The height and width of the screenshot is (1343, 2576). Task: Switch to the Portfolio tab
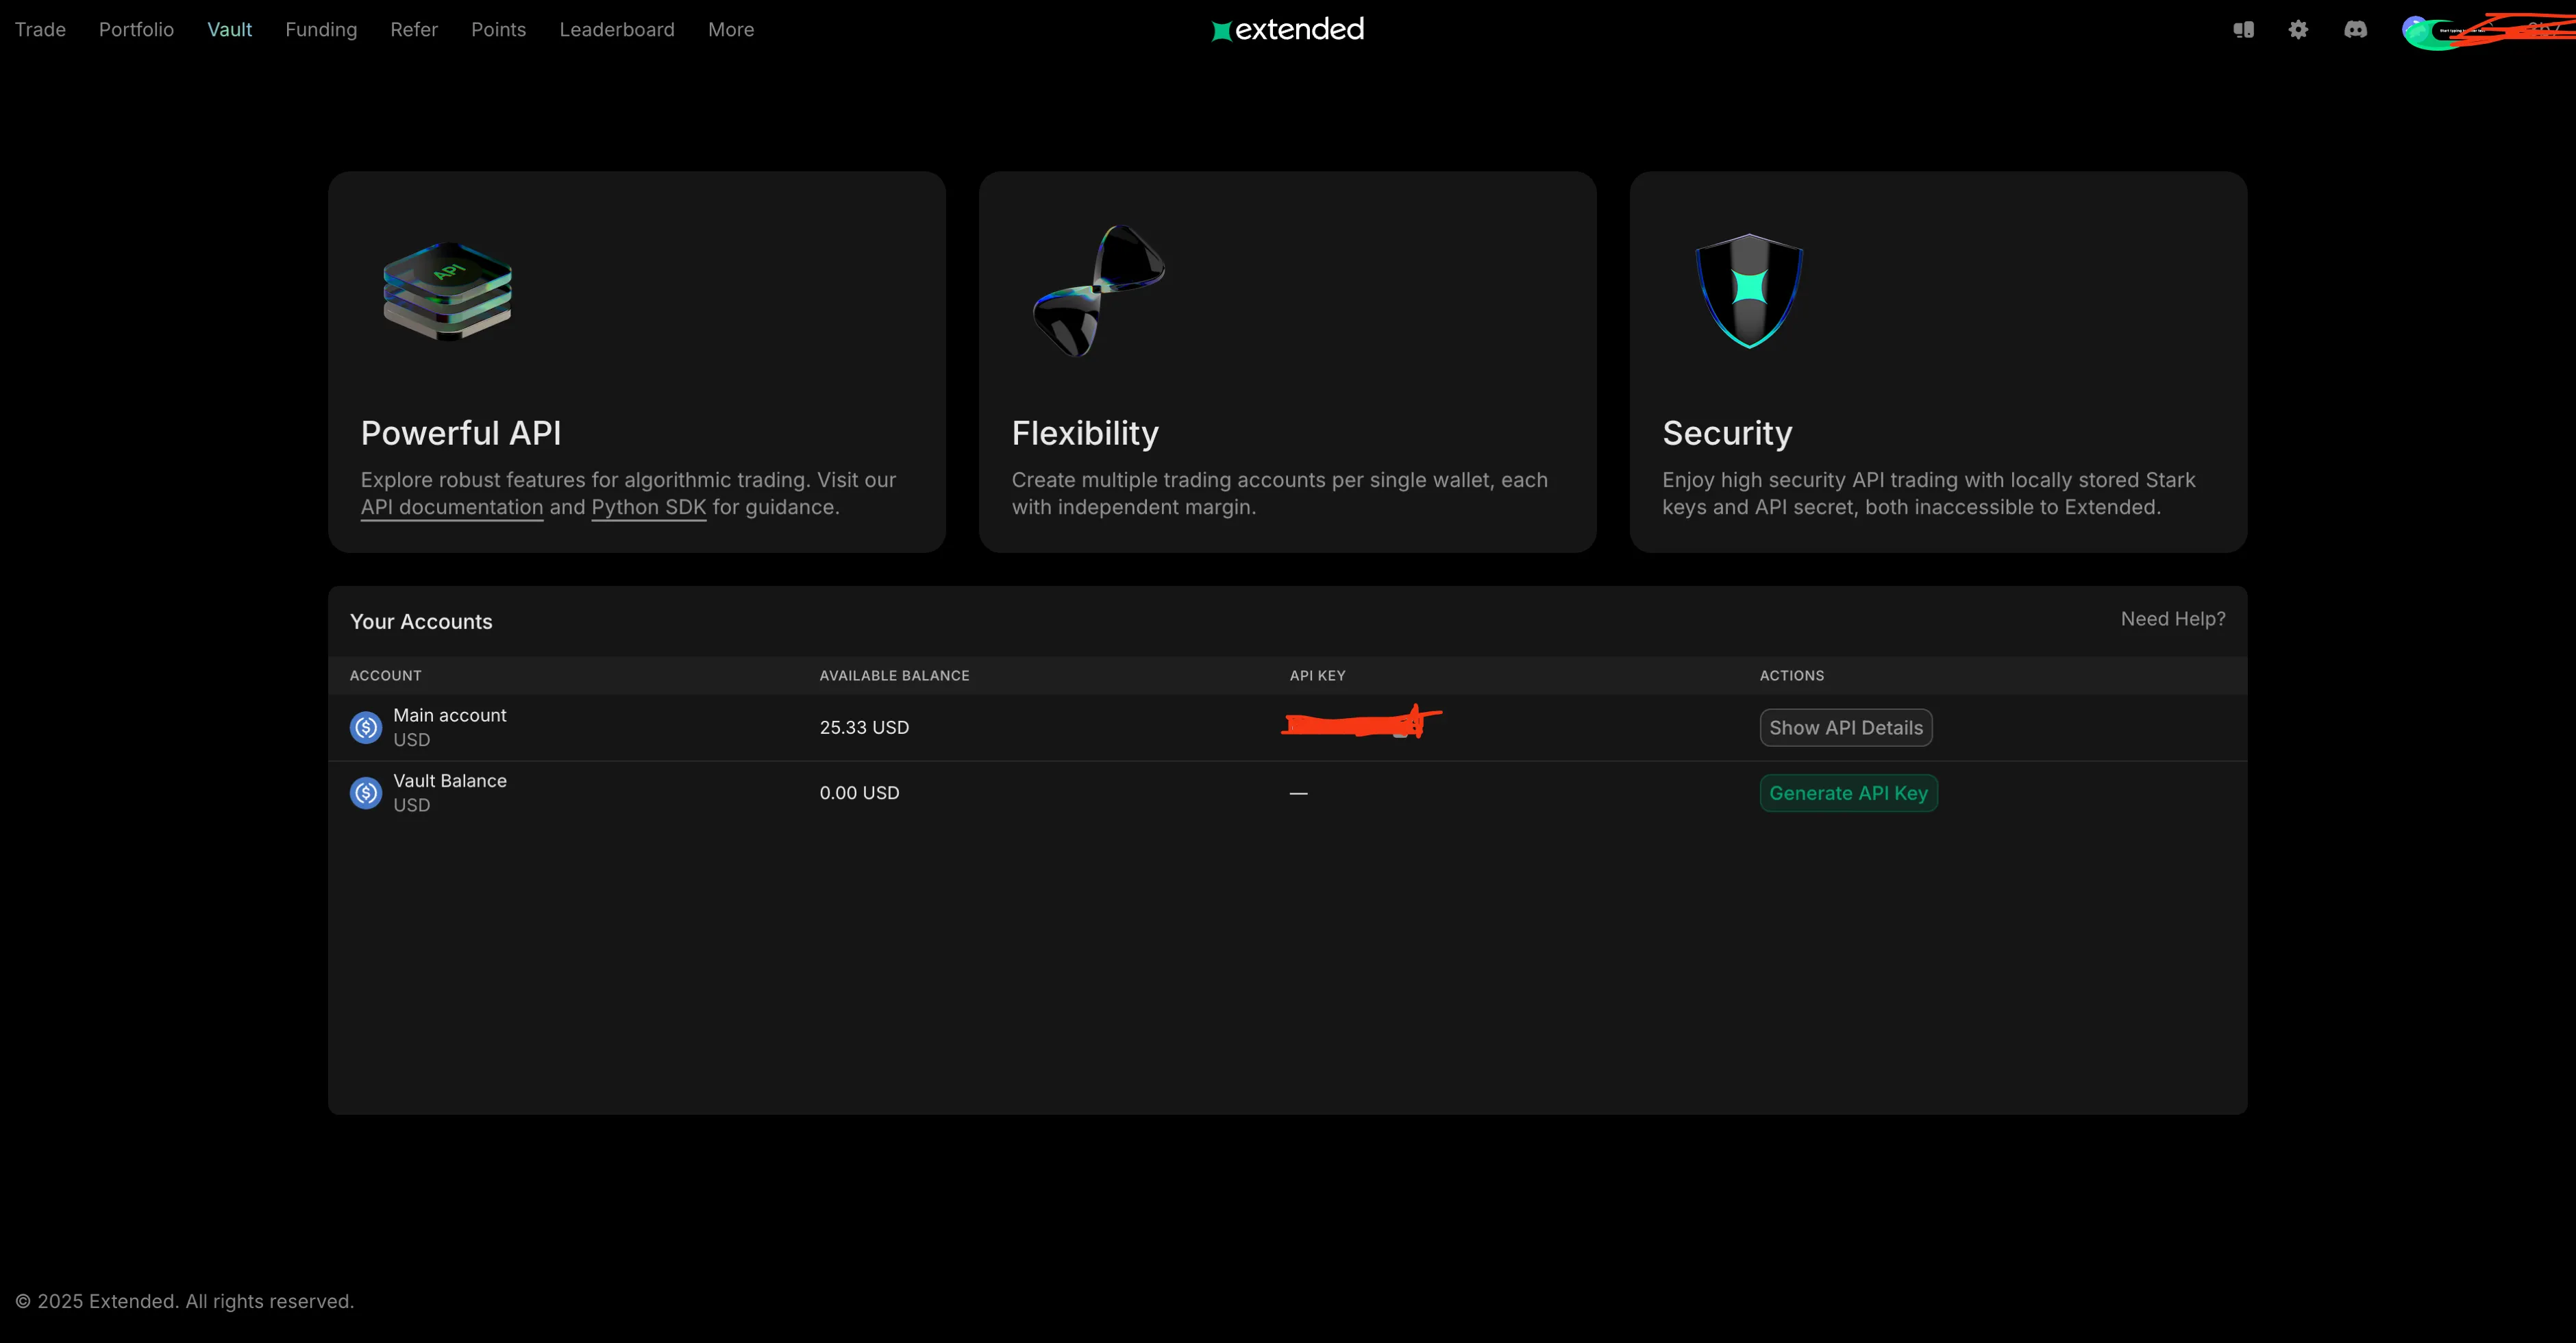136,29
